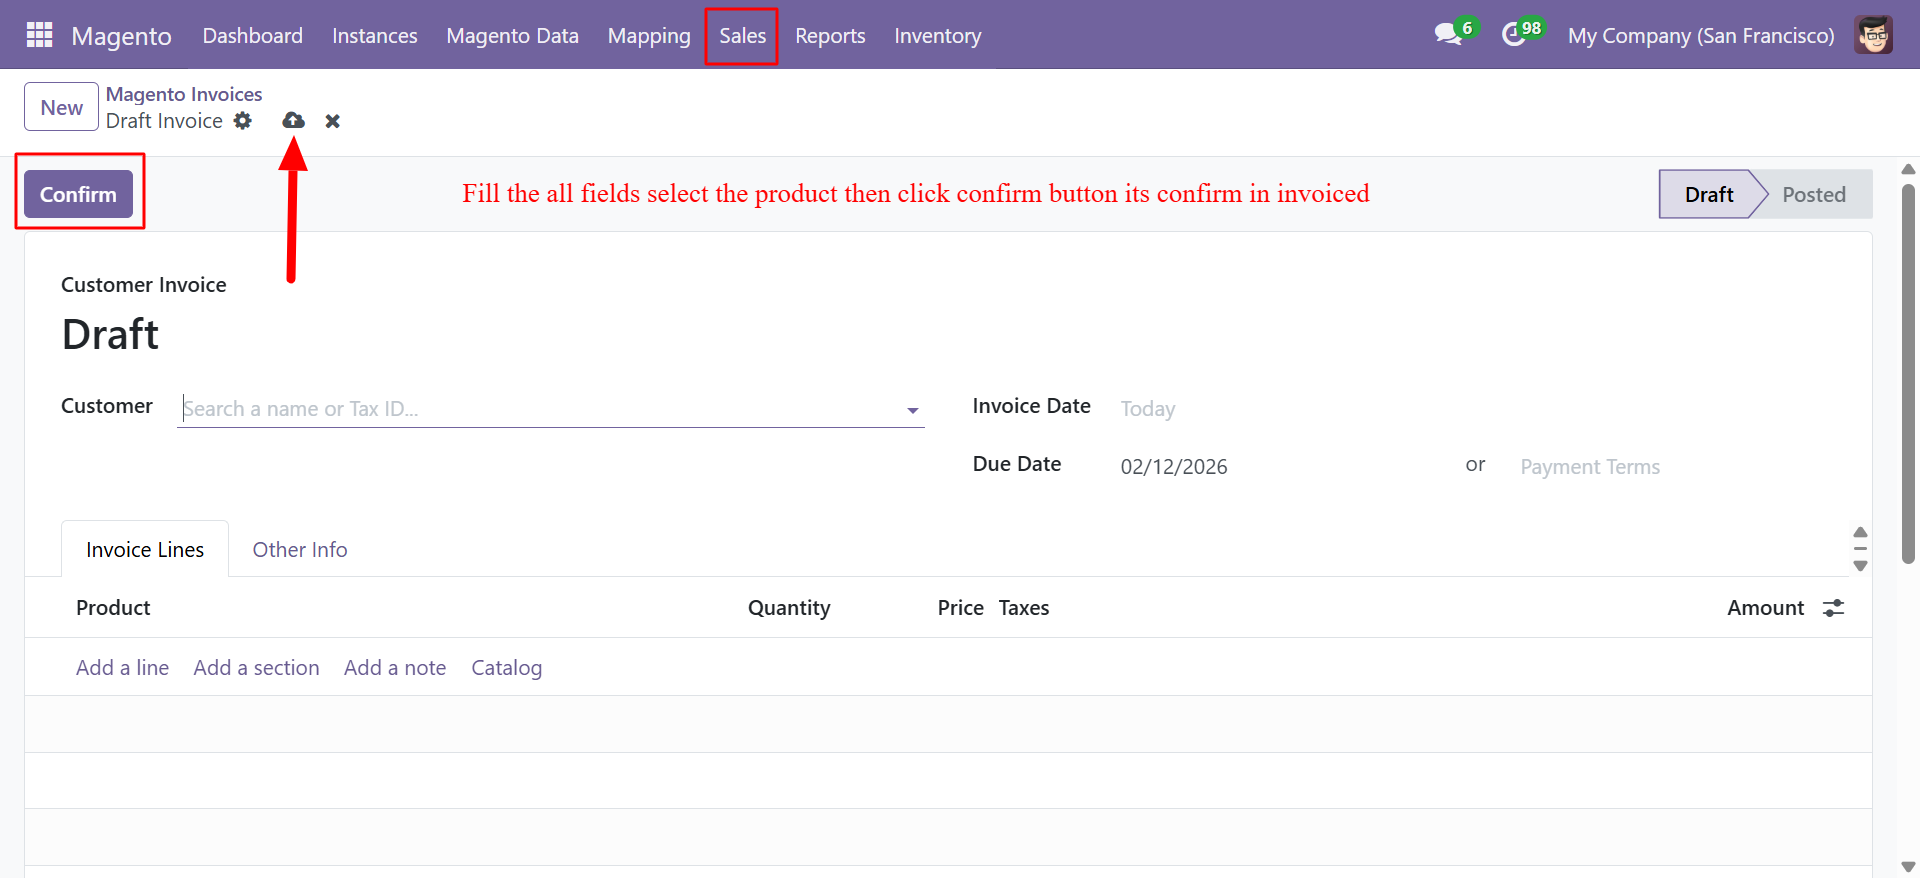Go back to Magento Invoices breadcrumb
Viewport: 1920px width, 878px height.
click(184, 94)
